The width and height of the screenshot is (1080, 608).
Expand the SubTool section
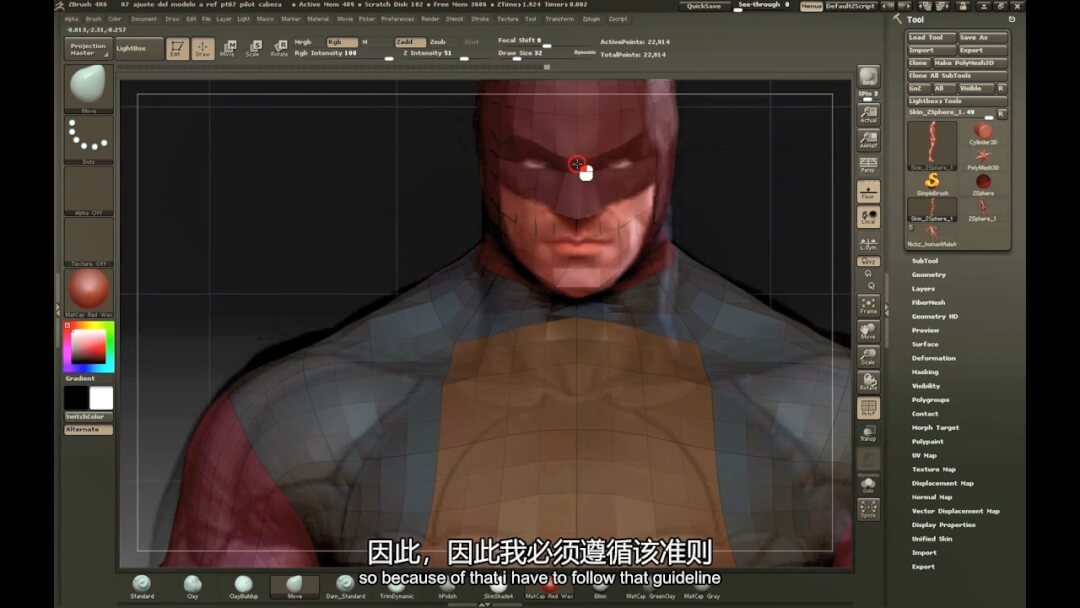click(x=924, y=261)
